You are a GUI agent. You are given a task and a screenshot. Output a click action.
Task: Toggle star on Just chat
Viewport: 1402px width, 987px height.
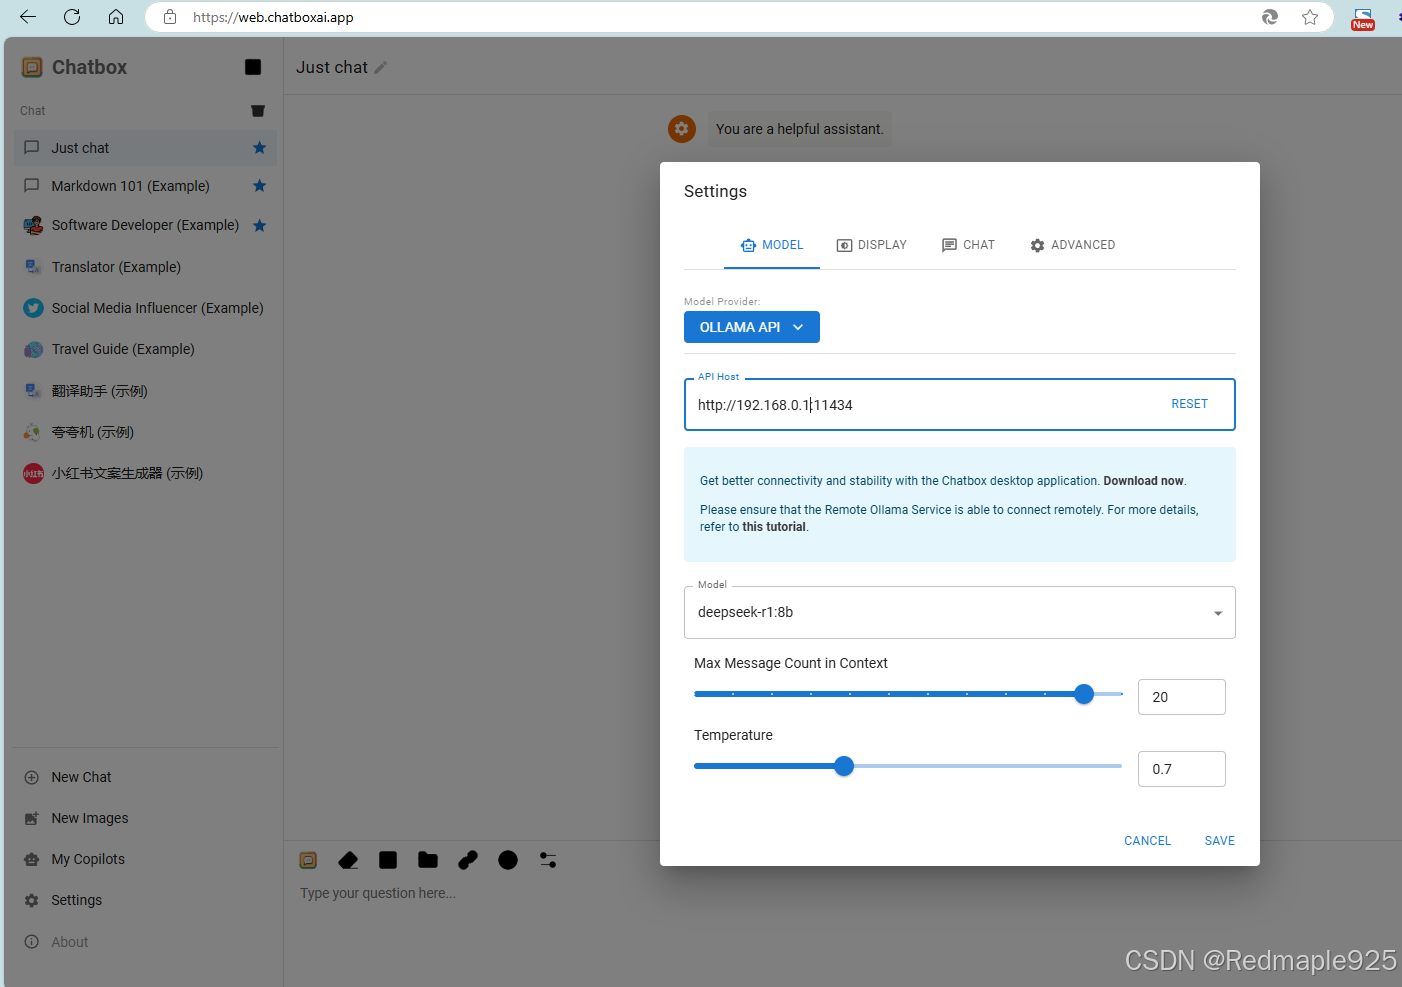pyautogui.click(x=259, y=148)
